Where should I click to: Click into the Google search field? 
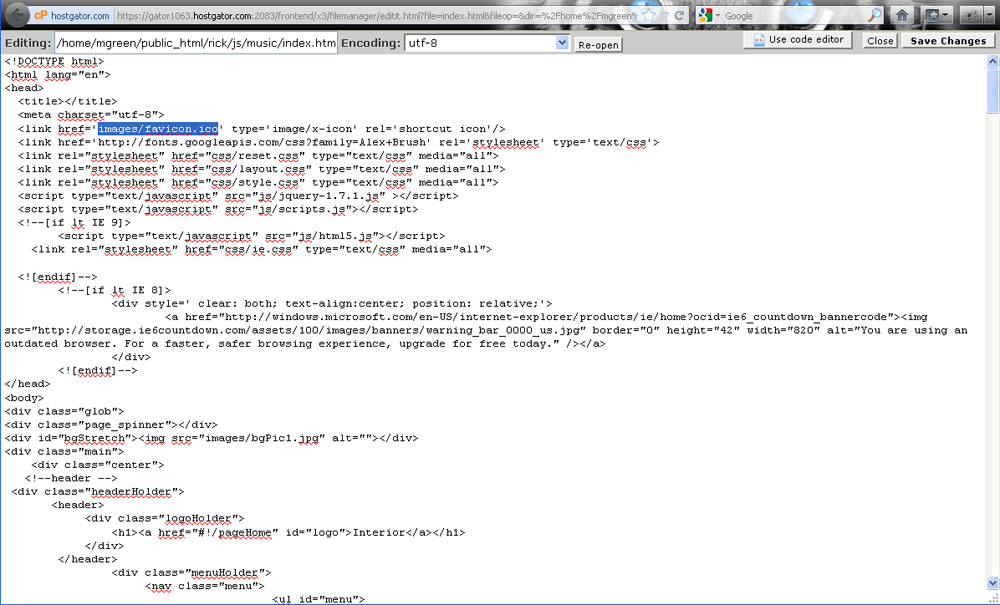click(794, 15)
